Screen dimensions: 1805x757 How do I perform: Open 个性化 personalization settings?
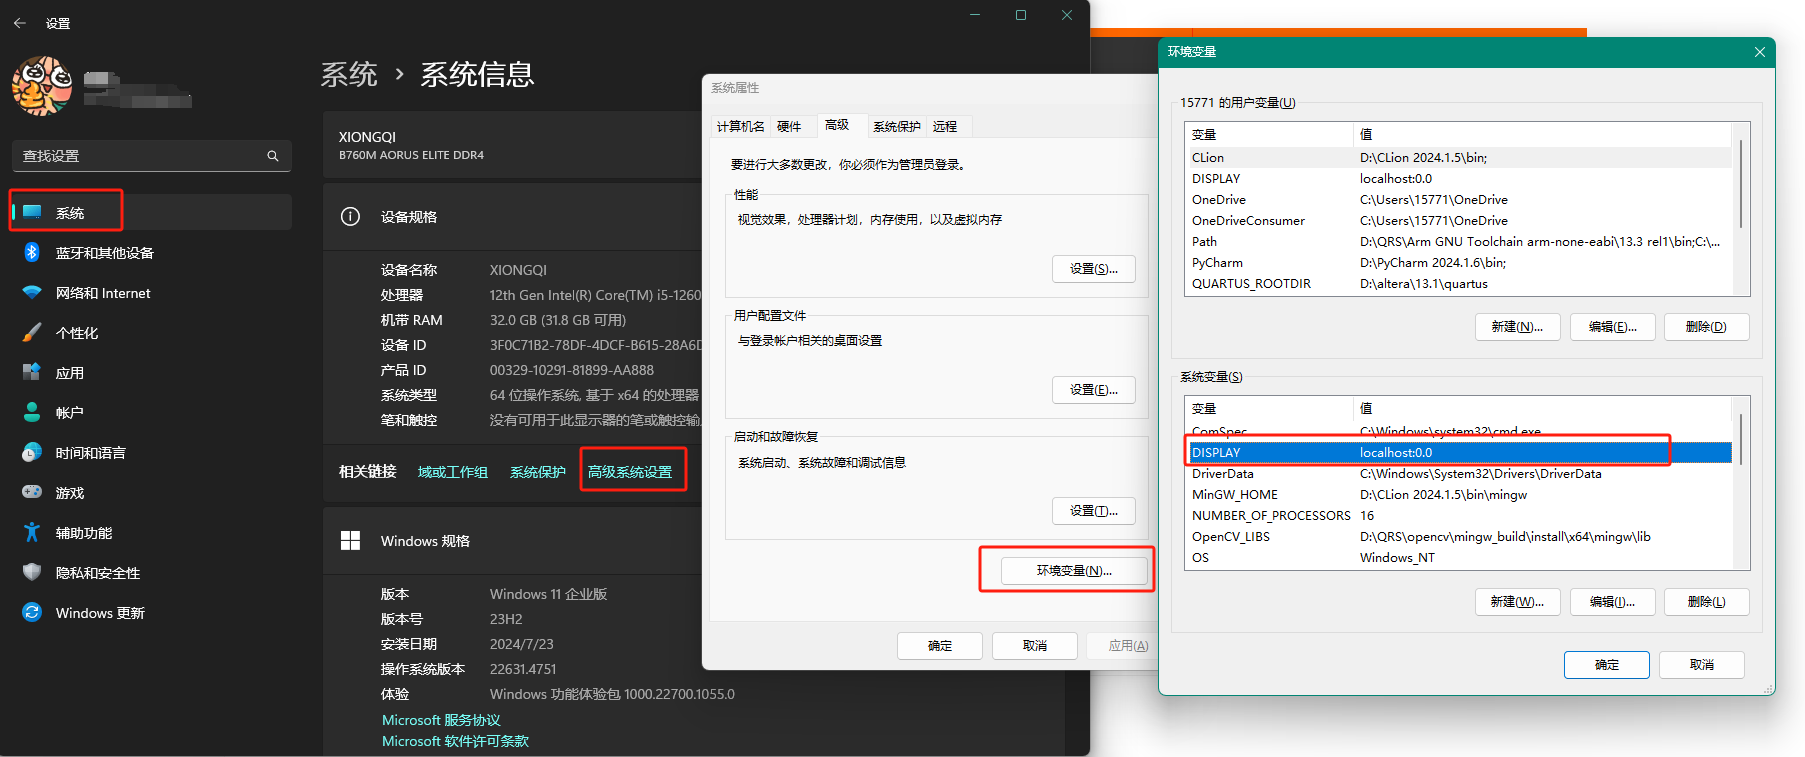[76, 333]
